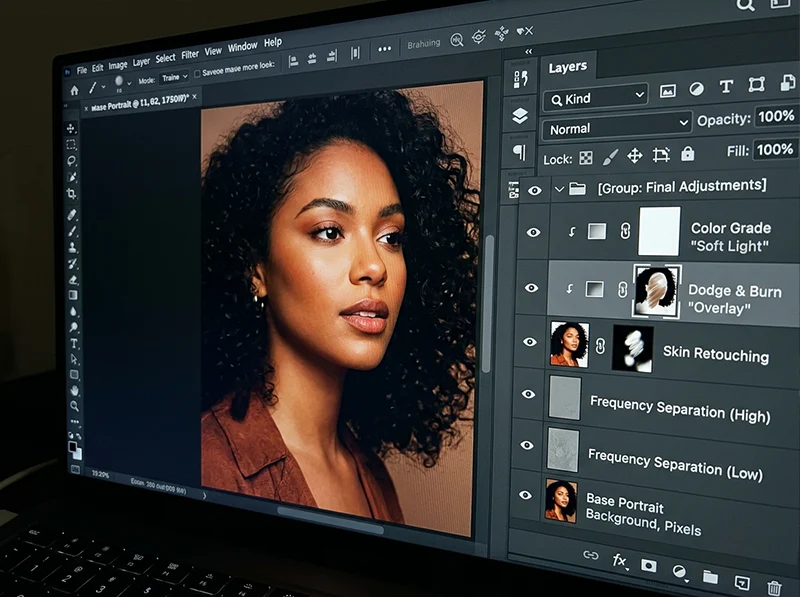
Task: Select the History Brush tool
Action: [72, 263]
